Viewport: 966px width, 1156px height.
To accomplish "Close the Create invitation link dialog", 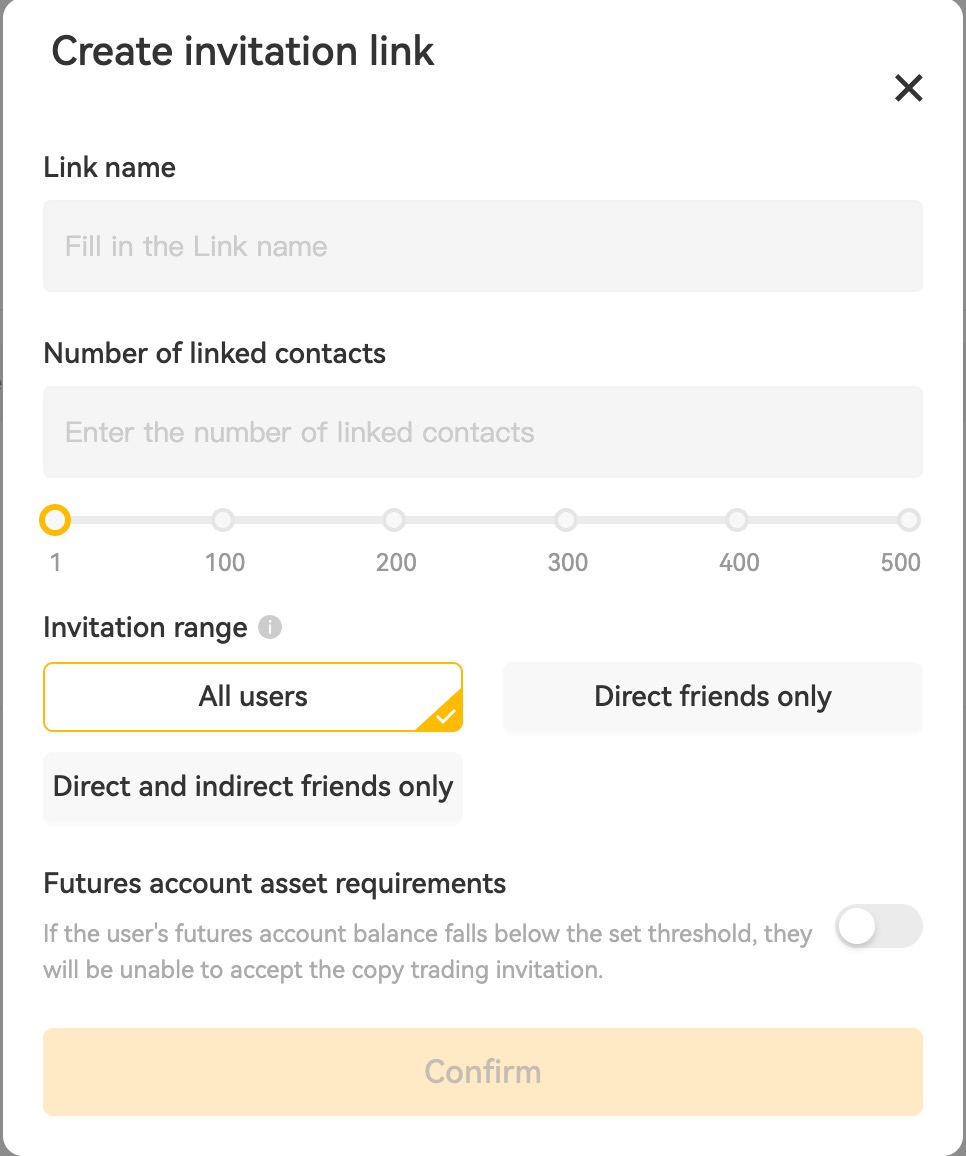I will click(x=908, y=89).
